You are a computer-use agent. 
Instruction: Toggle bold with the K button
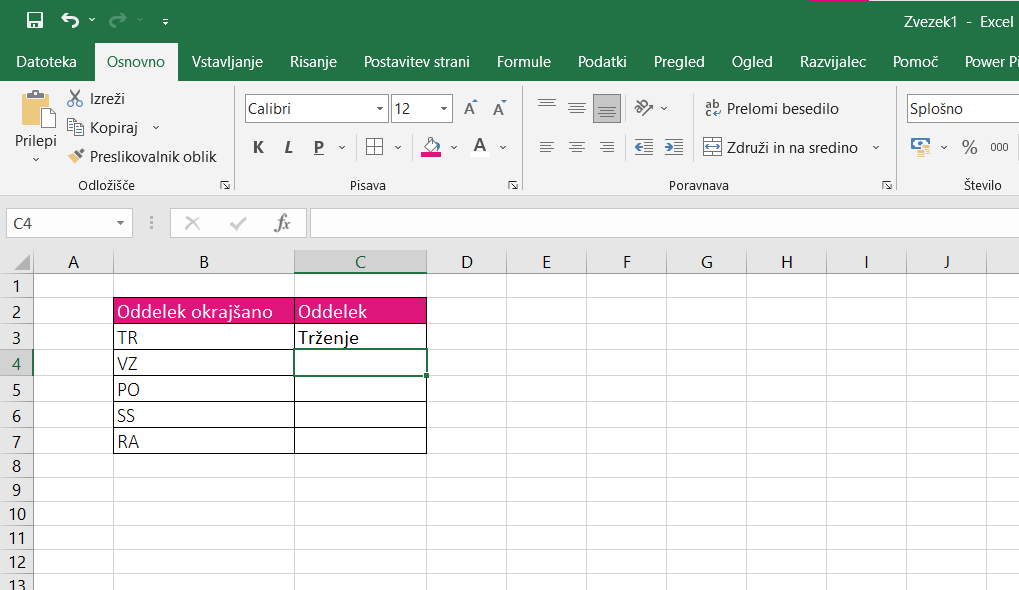258,148
